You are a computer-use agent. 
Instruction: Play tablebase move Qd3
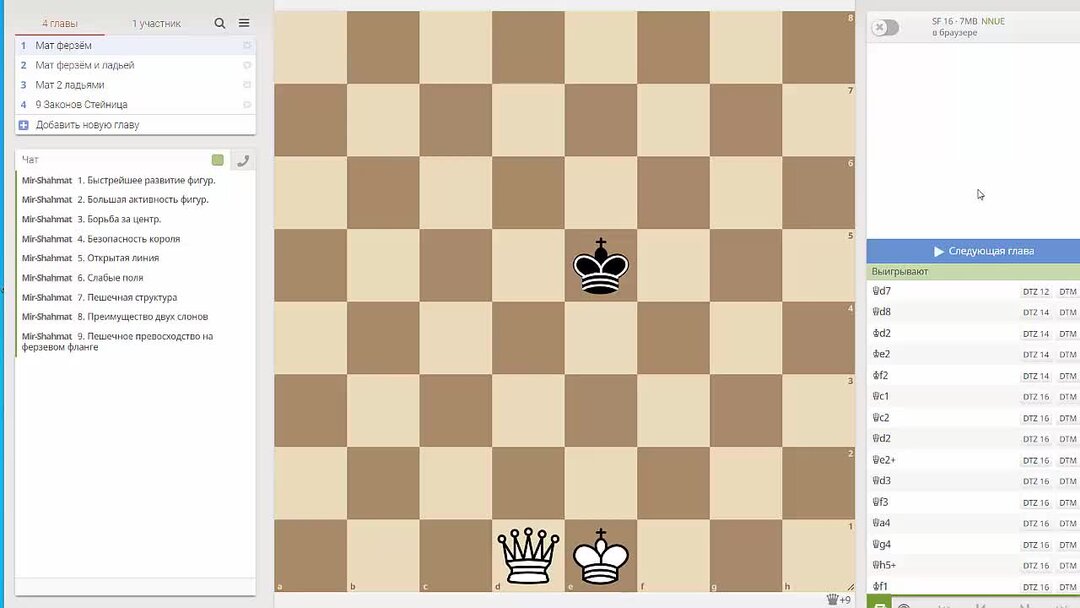[973, 481]
